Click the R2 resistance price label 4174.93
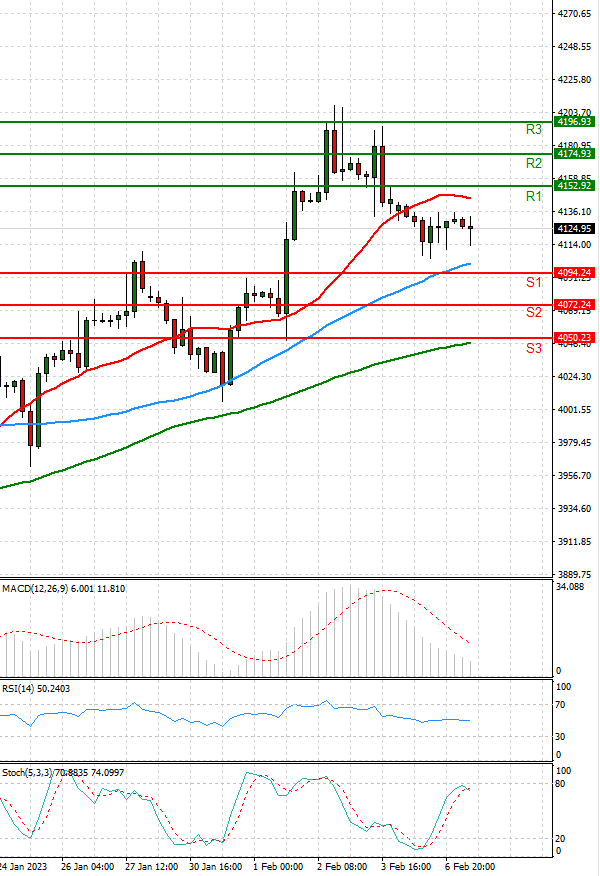600x876 pixels. [574, 154]
